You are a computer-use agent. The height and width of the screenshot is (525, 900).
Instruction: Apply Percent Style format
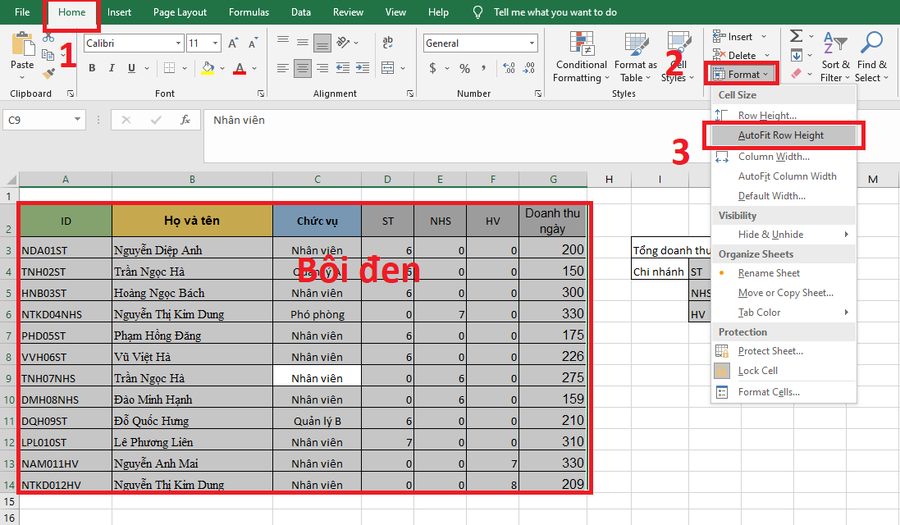click(x=465, y=68)
